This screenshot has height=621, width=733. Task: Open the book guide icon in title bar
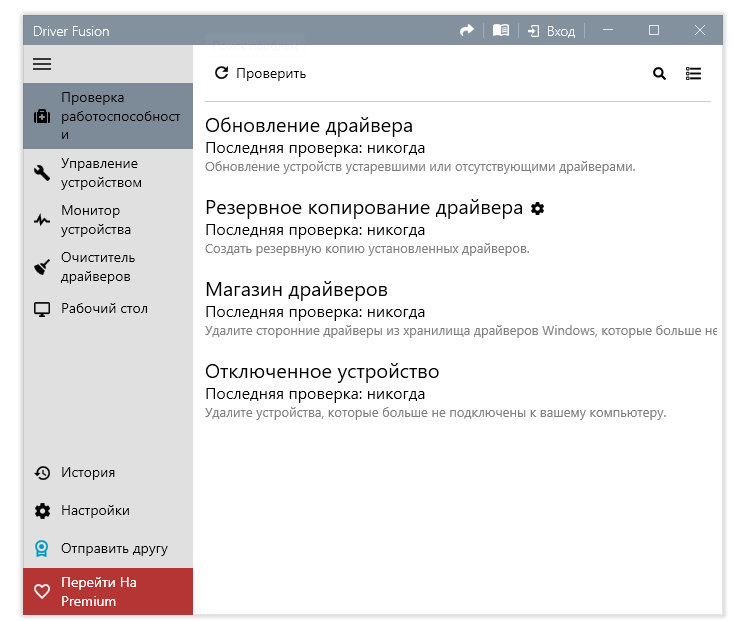point(501,31)
